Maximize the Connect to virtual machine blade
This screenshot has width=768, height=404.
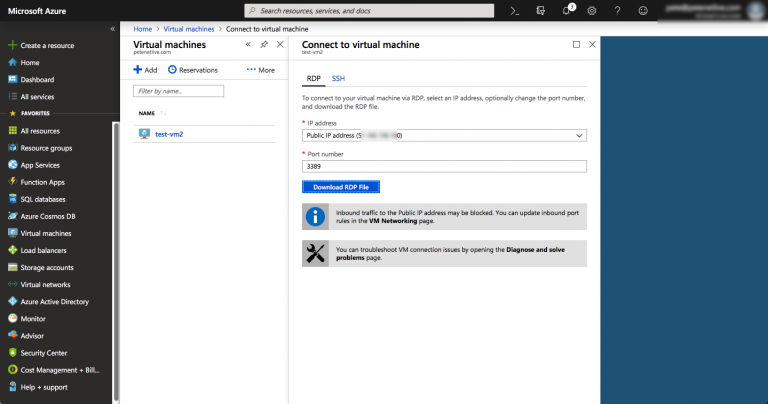point(576,45)
